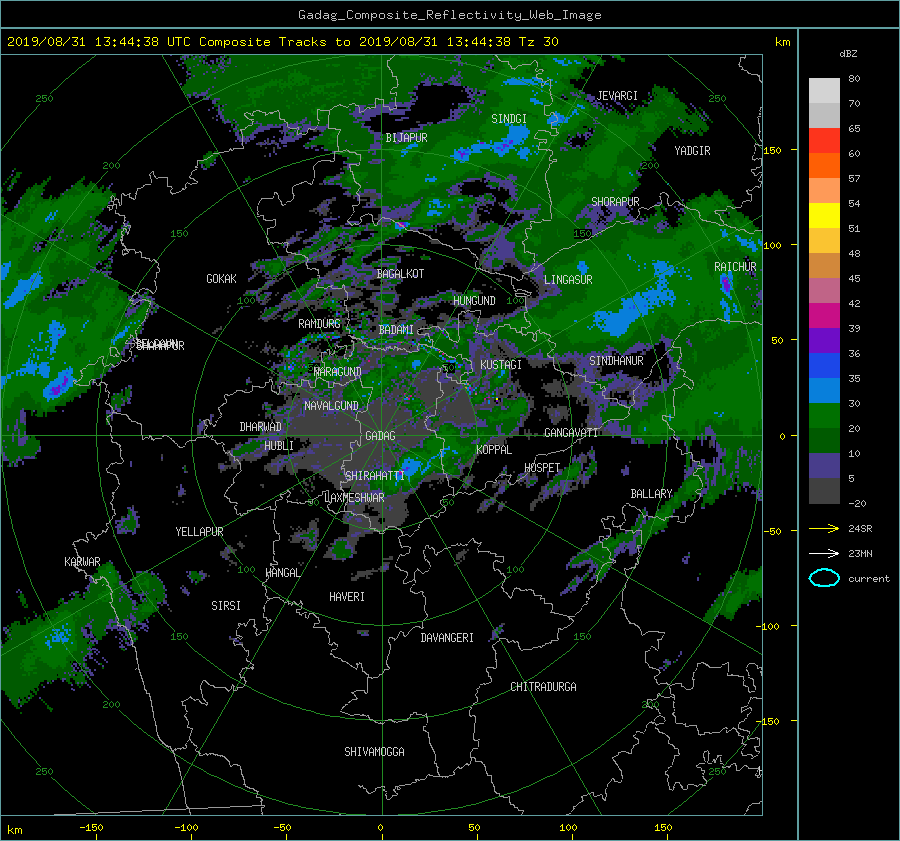Click the RAICHUR city label
The width and height of the screenshot is (900, 841).
pos(735,267)
